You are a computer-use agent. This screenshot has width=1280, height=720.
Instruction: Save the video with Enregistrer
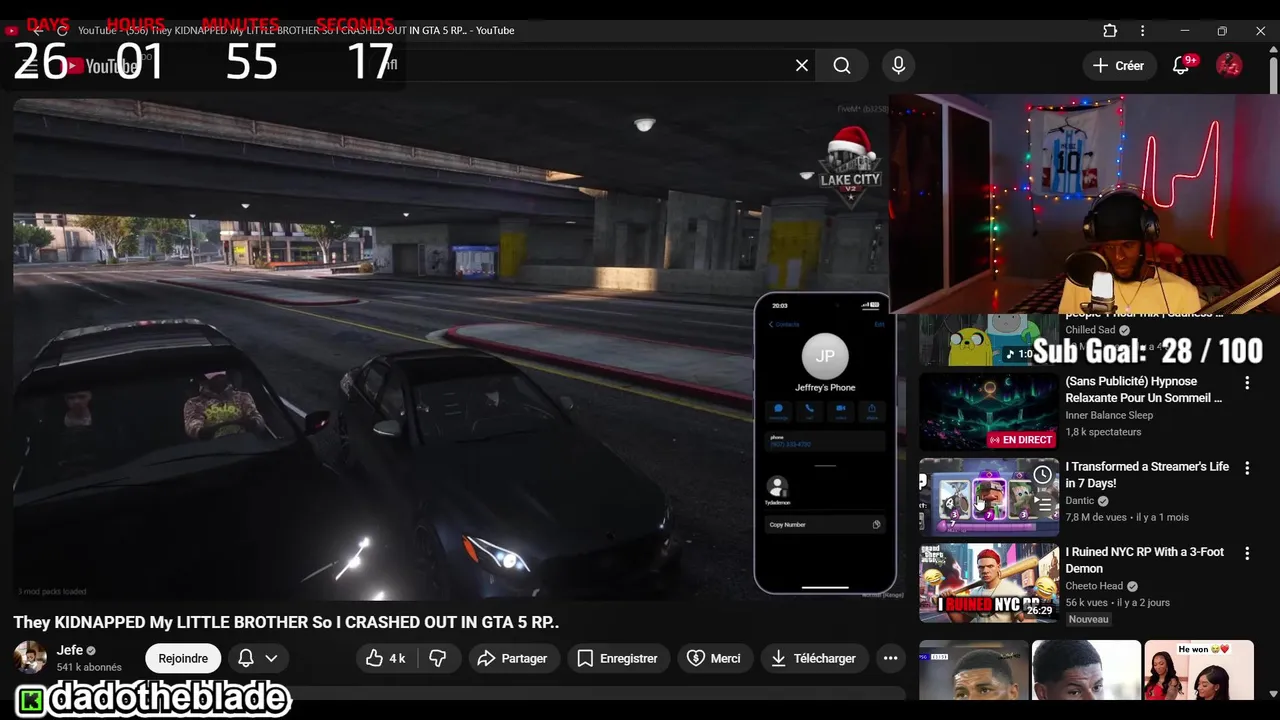[619, 658]
